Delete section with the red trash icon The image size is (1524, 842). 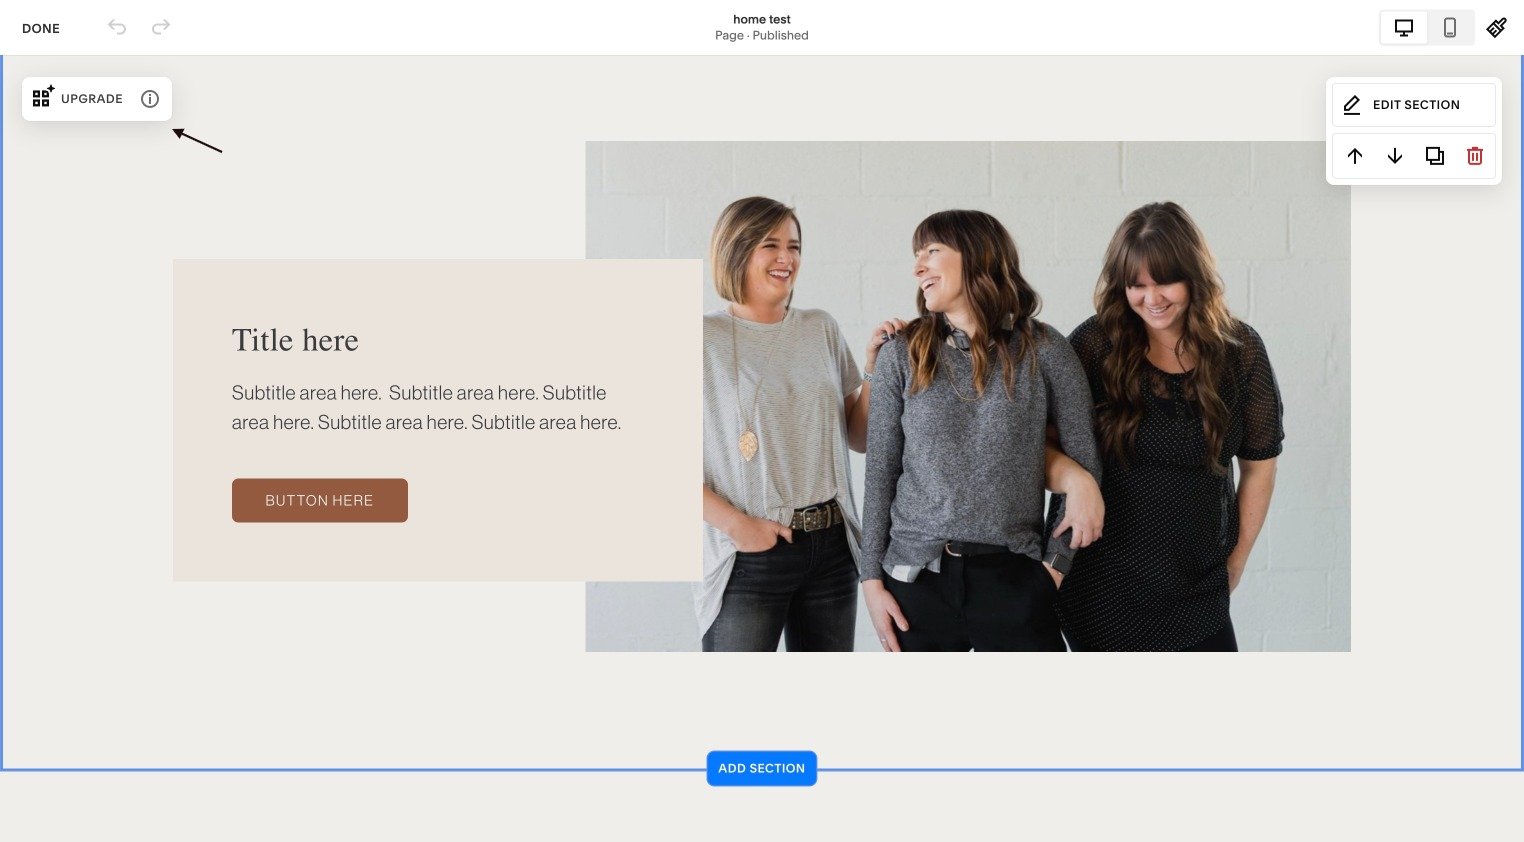coord(1475,156)
